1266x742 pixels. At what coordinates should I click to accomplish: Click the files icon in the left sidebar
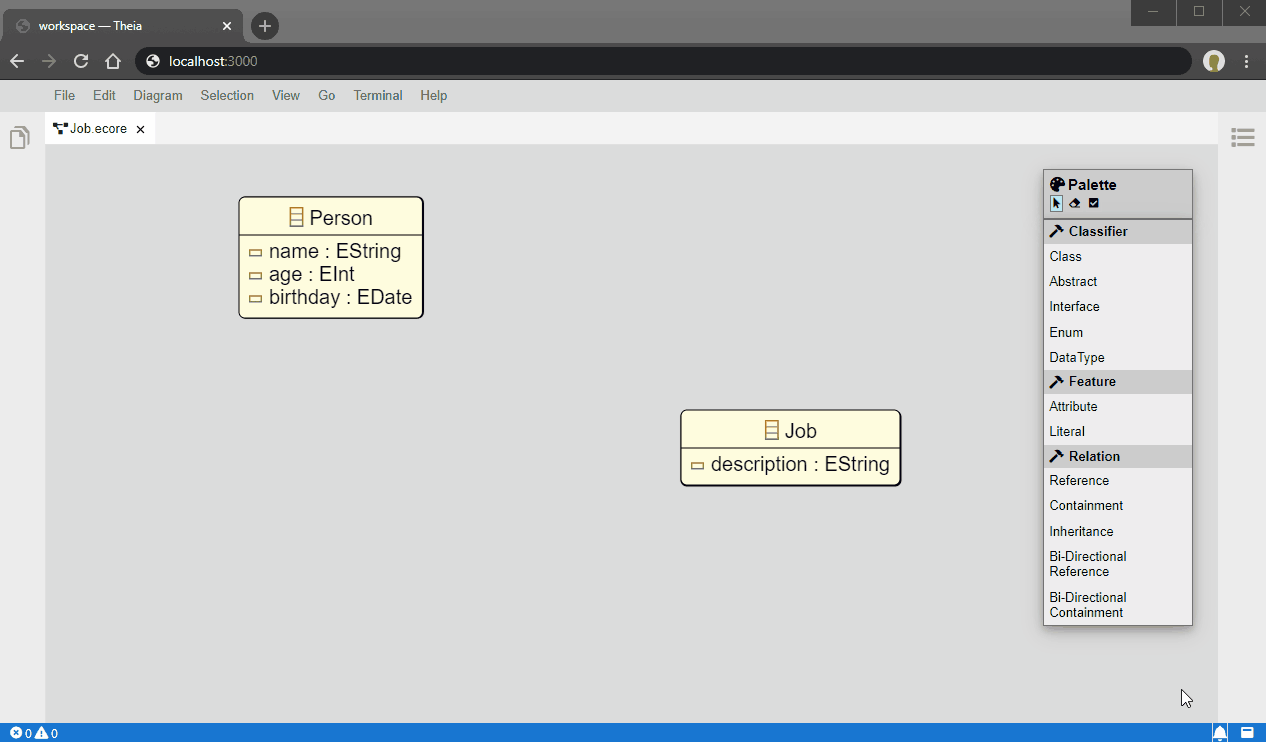coord(19,137)
